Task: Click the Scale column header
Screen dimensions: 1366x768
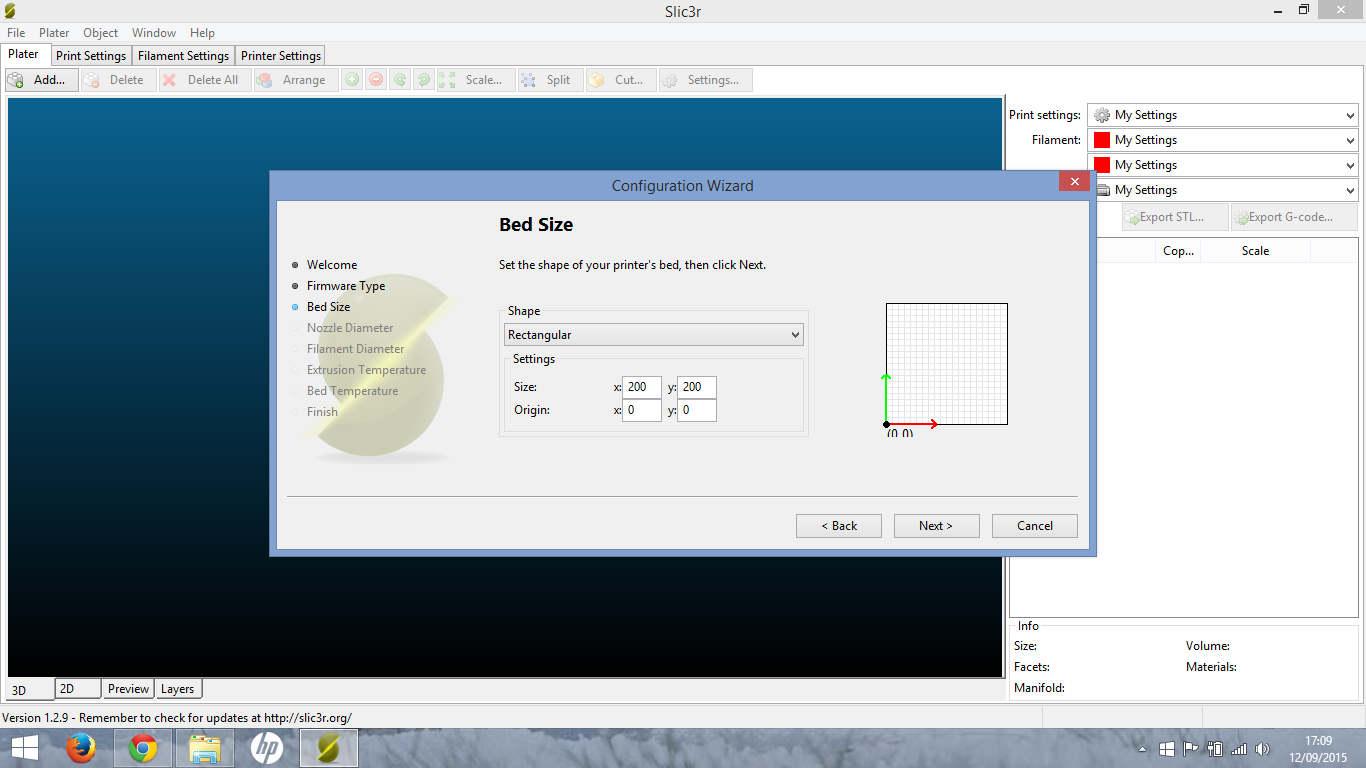Action: point(1255,251)
